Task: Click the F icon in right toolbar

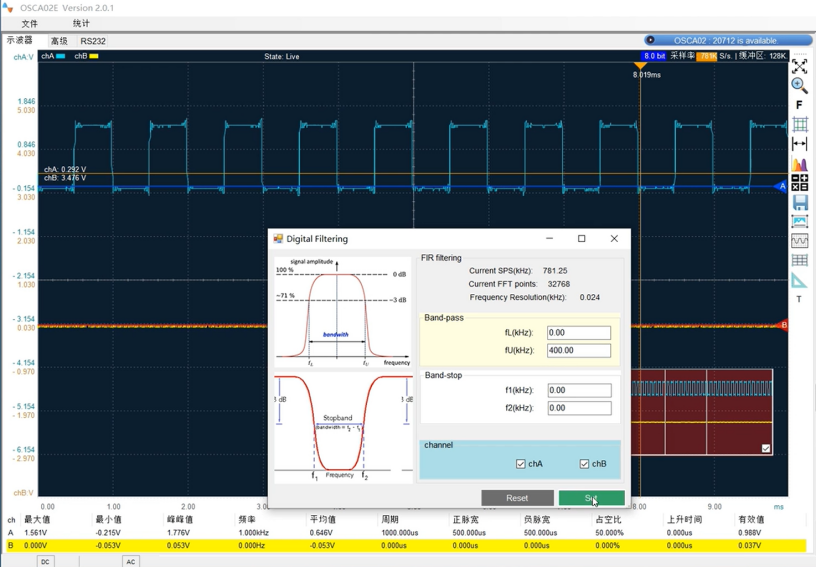Action: pyautogui.click(x=799, y=105)
